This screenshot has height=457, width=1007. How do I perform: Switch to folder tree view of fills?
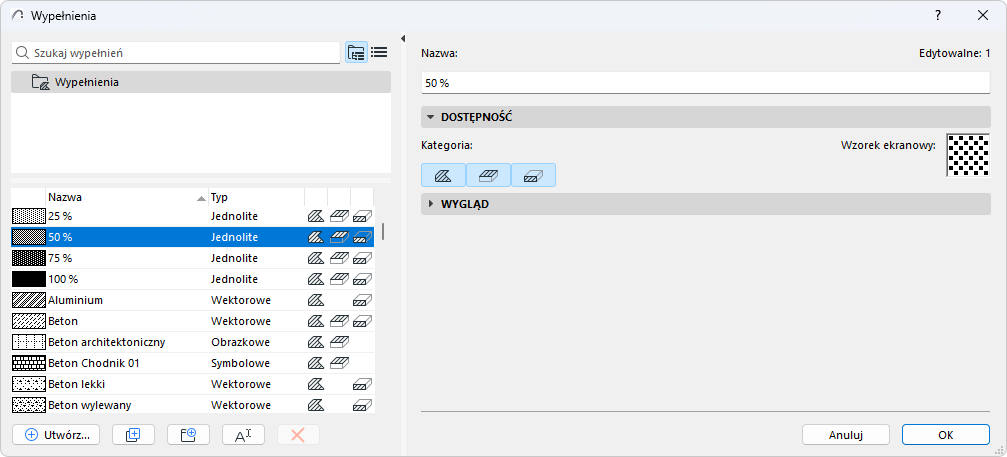coord(356,53)
